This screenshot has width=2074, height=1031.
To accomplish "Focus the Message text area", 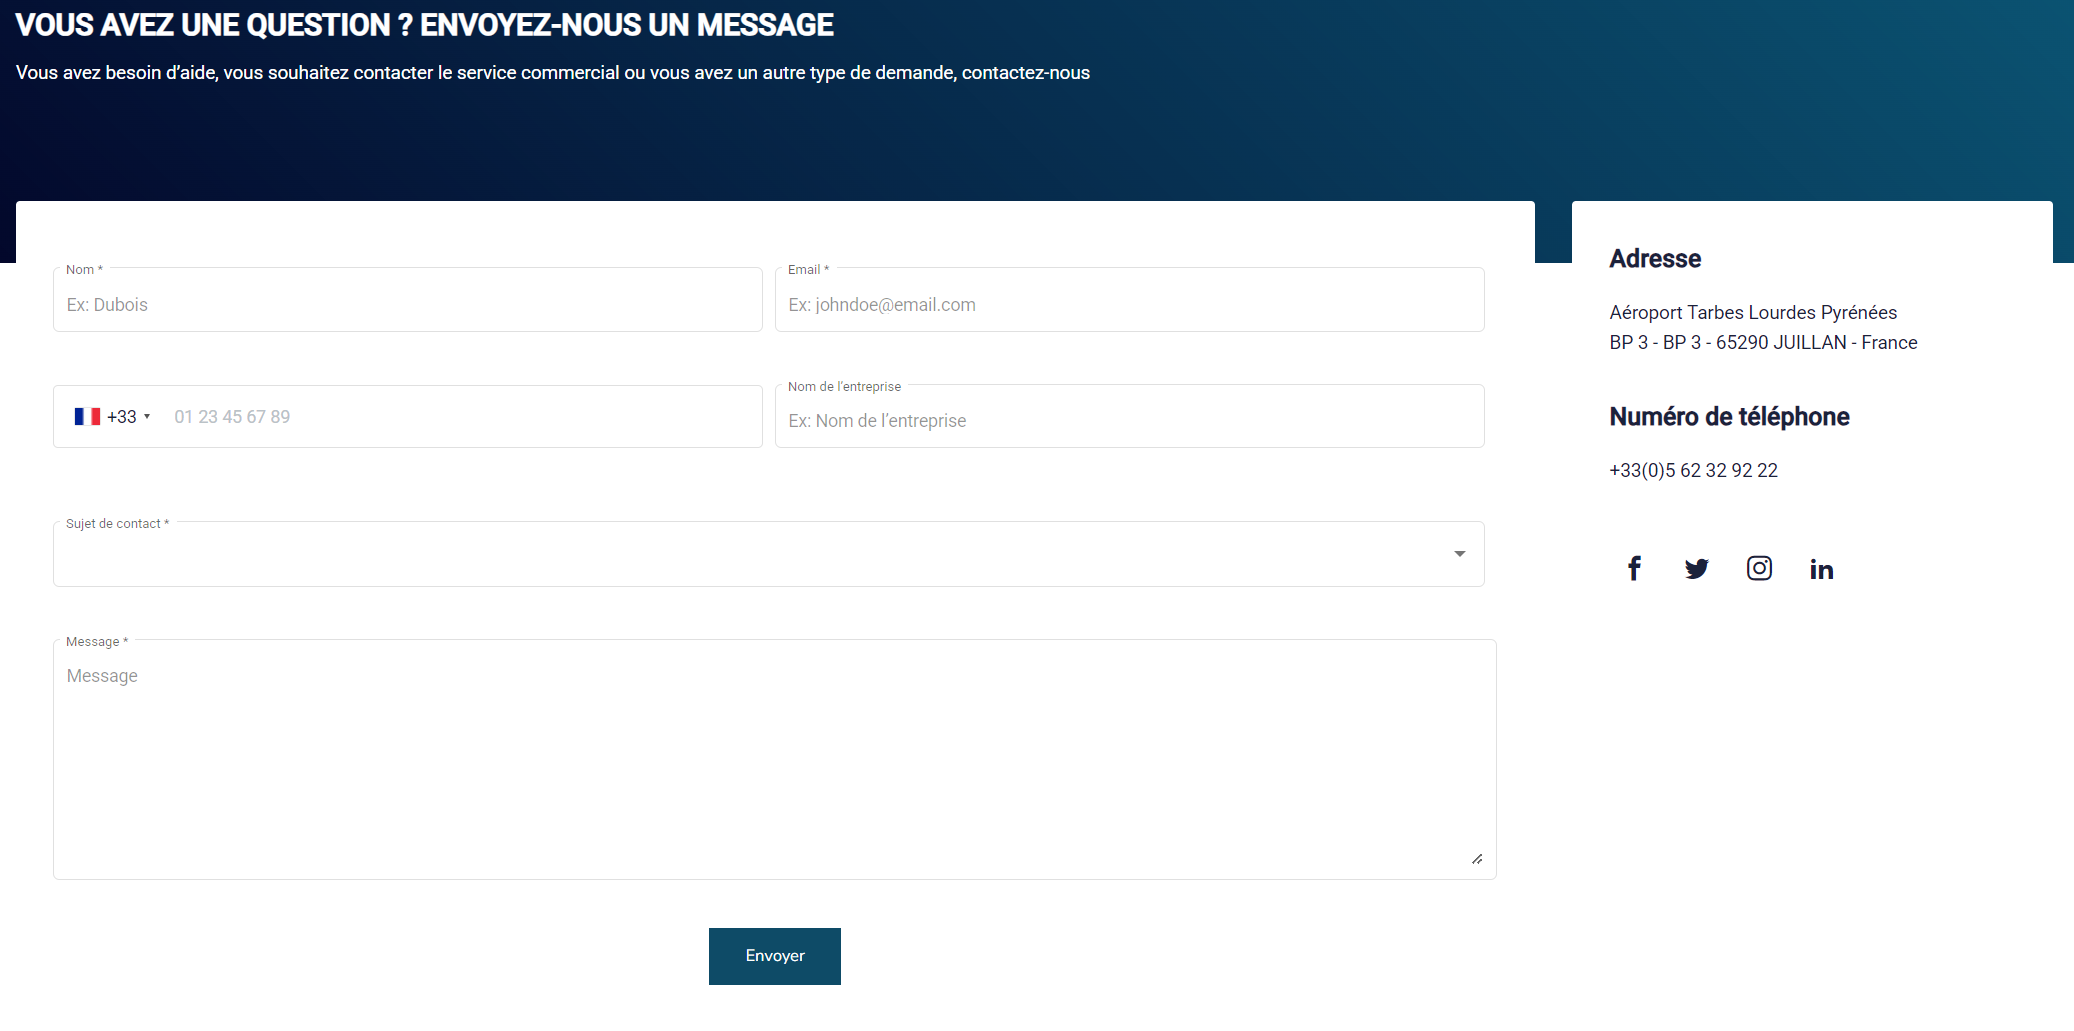I will point(773,760).
